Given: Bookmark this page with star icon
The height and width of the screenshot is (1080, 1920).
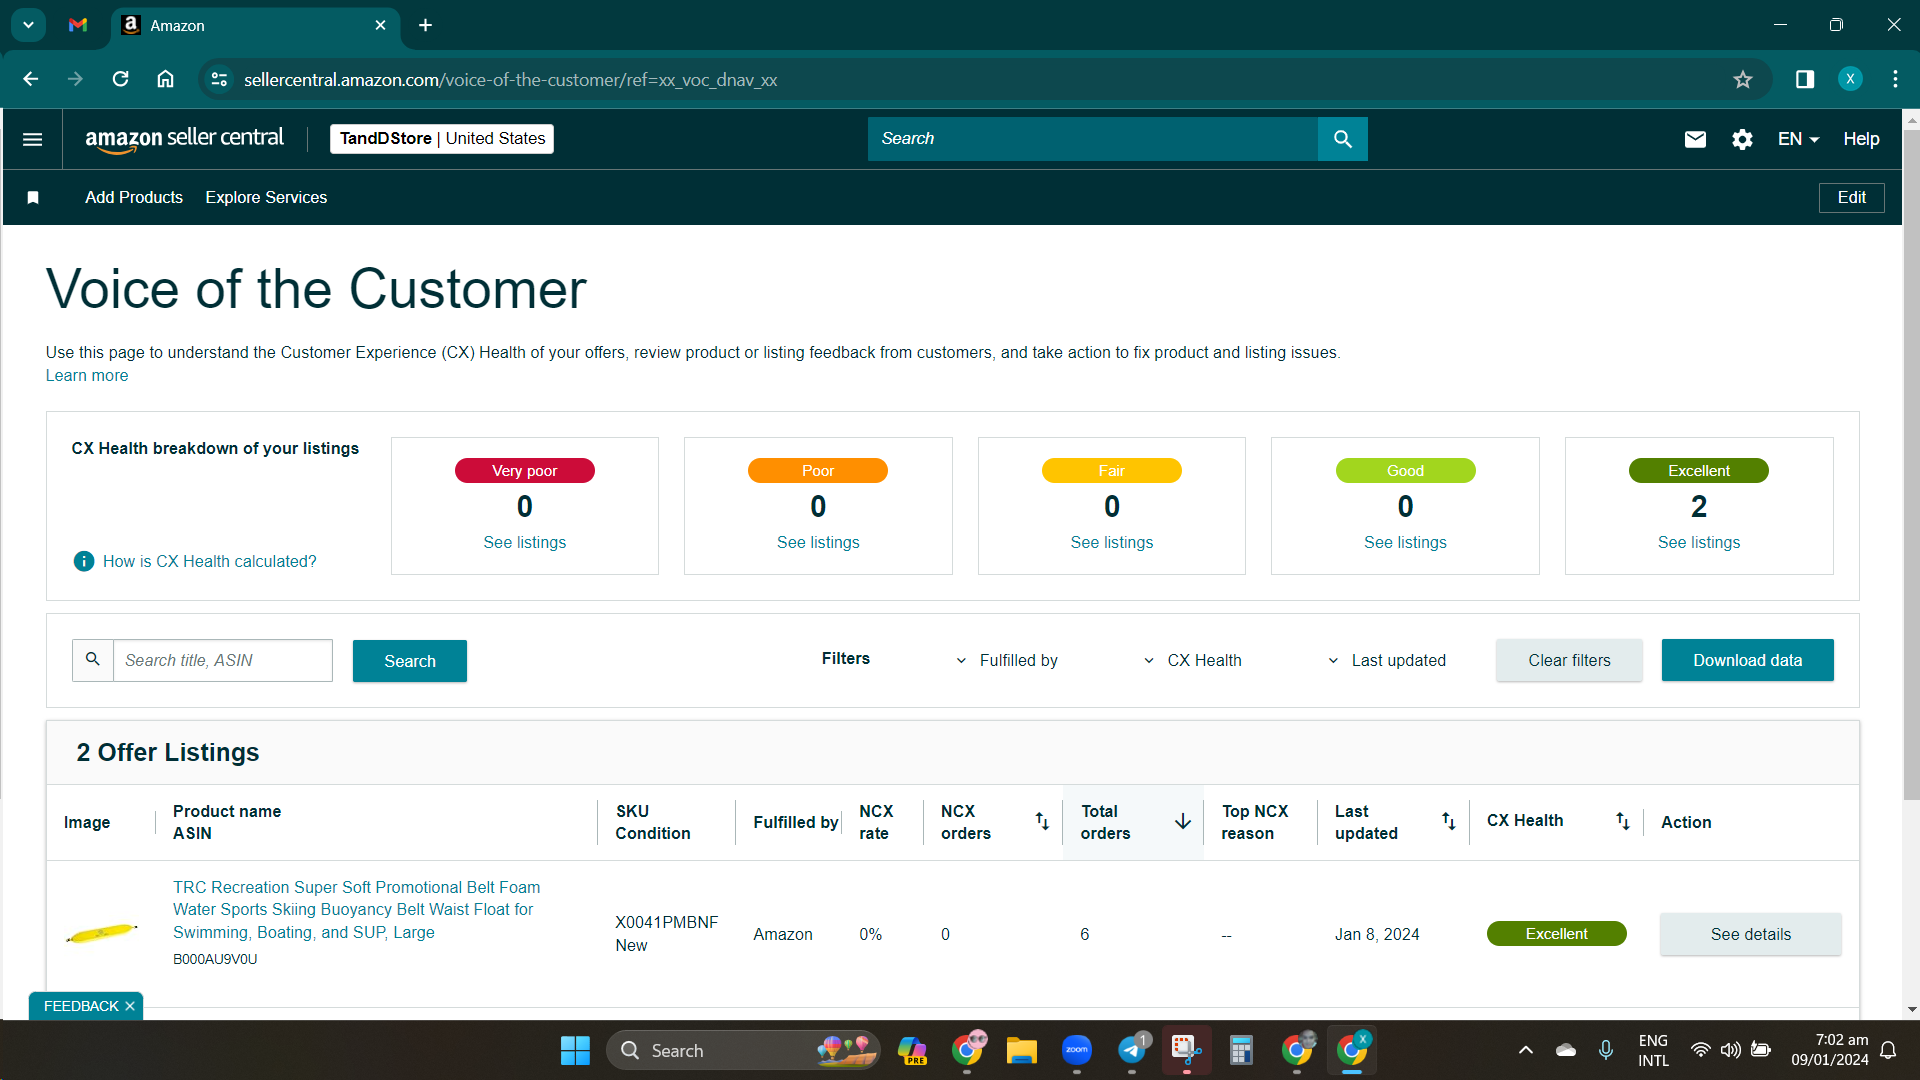Looking at the screenshot, I should click(x=1743, y=79).
